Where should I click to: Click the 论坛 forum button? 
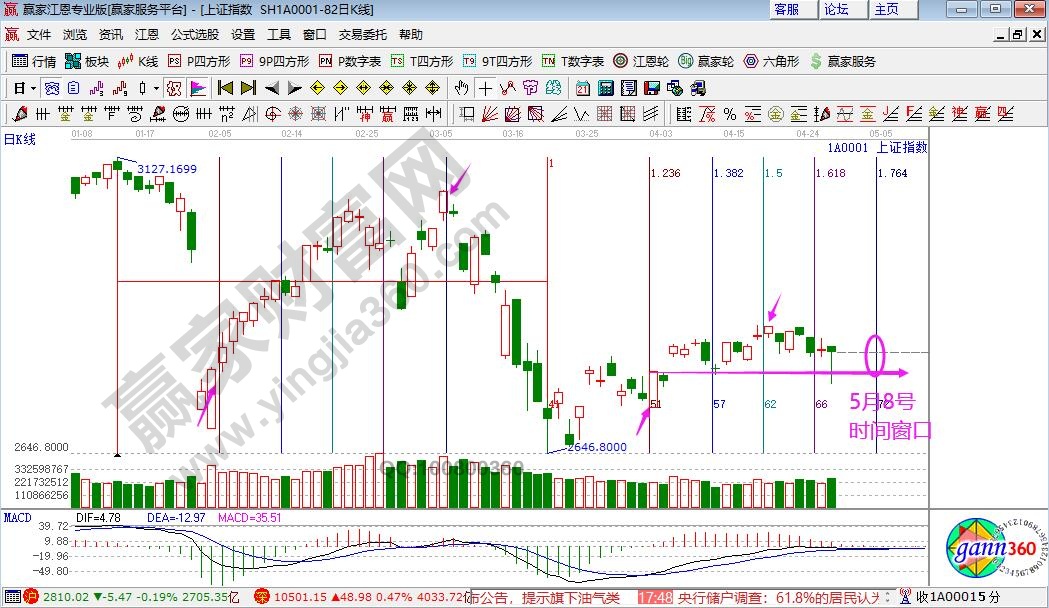click(836, 9)
